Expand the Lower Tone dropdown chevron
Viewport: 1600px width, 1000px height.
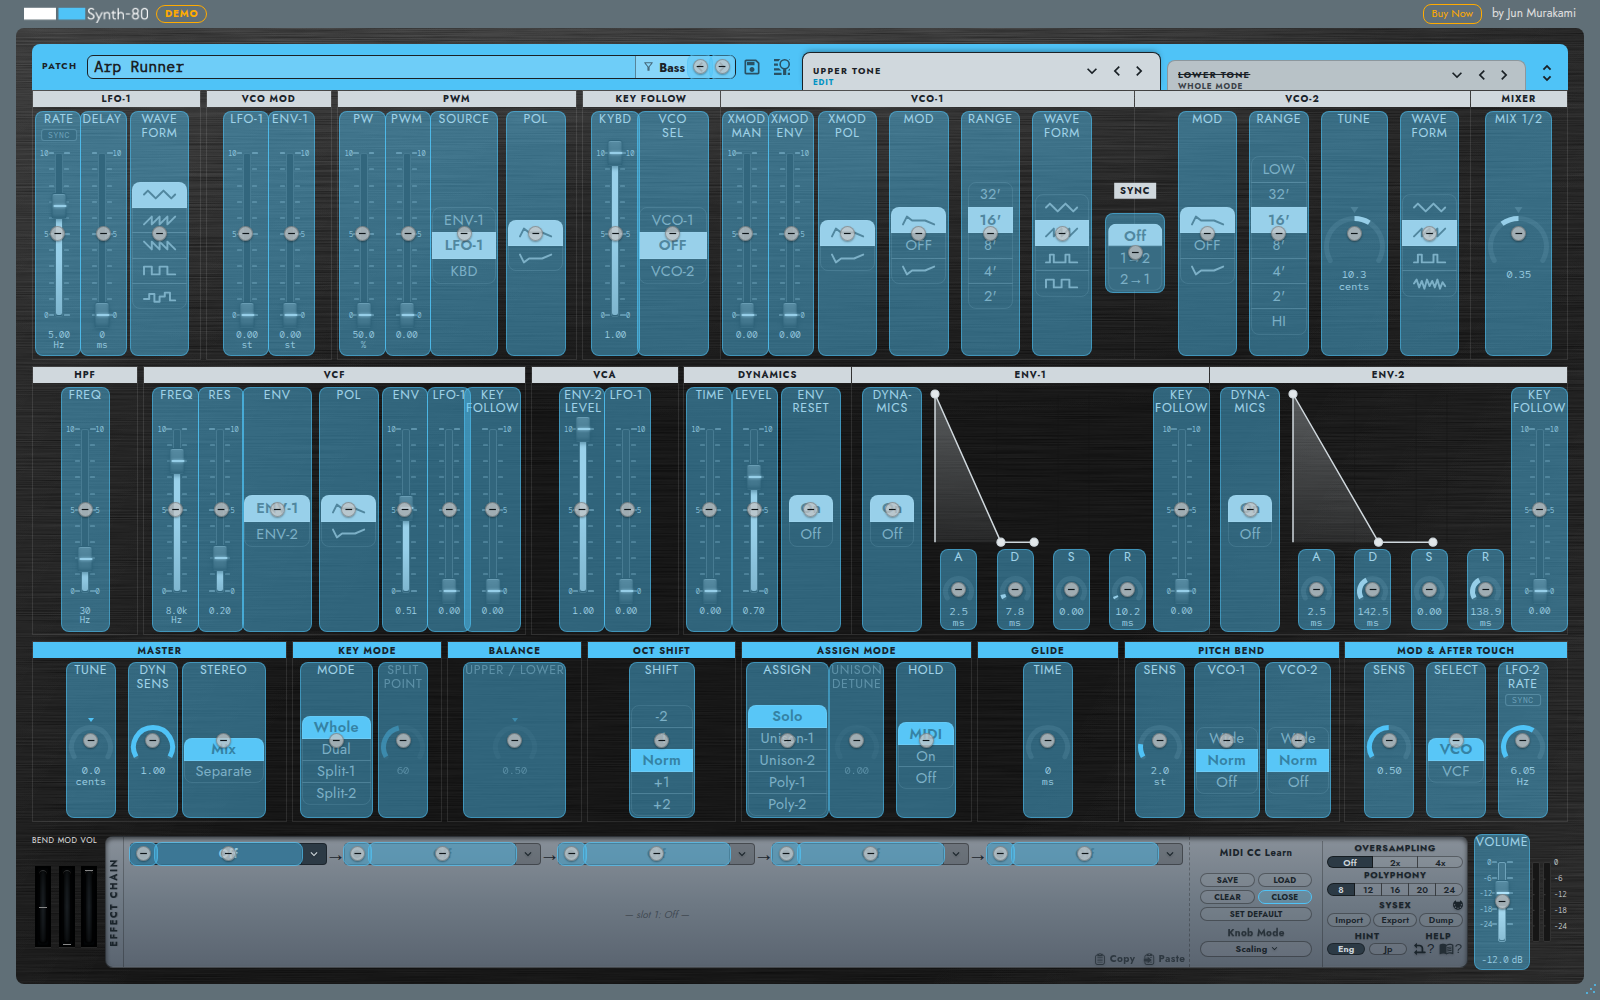(1457, 75)
